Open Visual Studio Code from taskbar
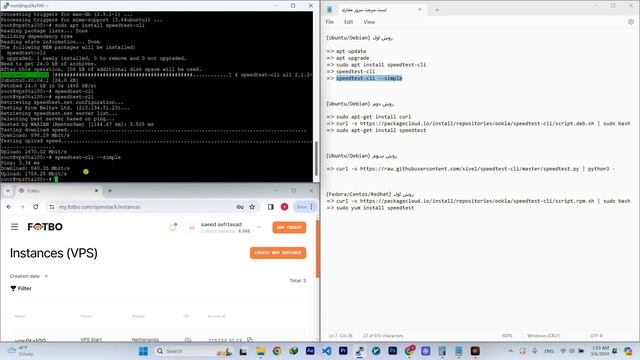 coord(327,351)
